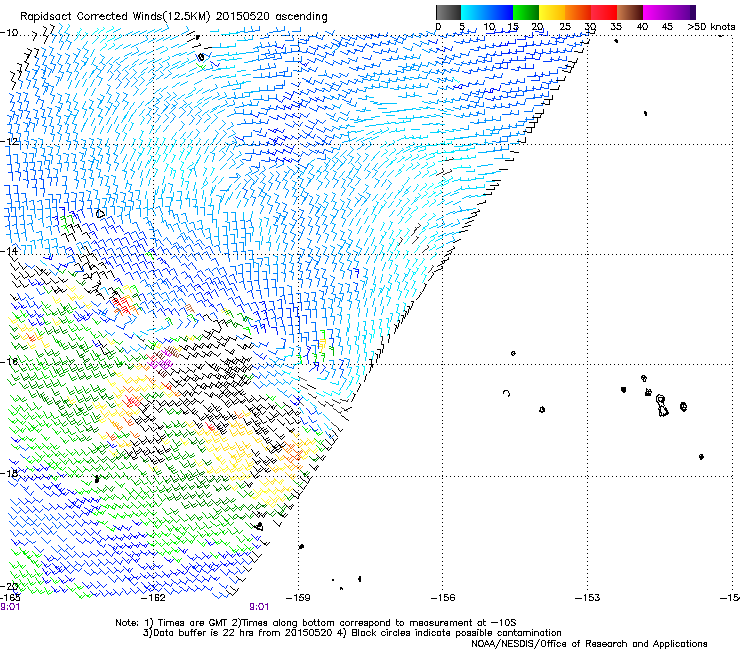Click the brown 35-40 knots legend swatch
740x650 pixels.
click(630, 12)
